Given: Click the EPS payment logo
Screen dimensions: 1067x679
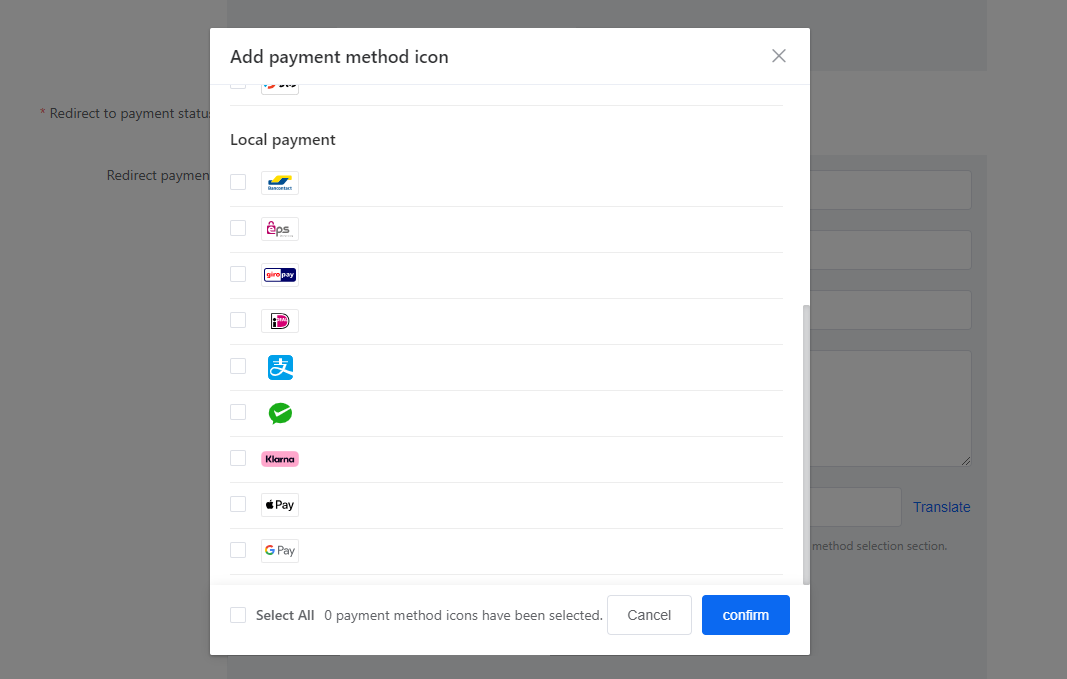Looking at the screenshot, I should click(x=279, y=229).
